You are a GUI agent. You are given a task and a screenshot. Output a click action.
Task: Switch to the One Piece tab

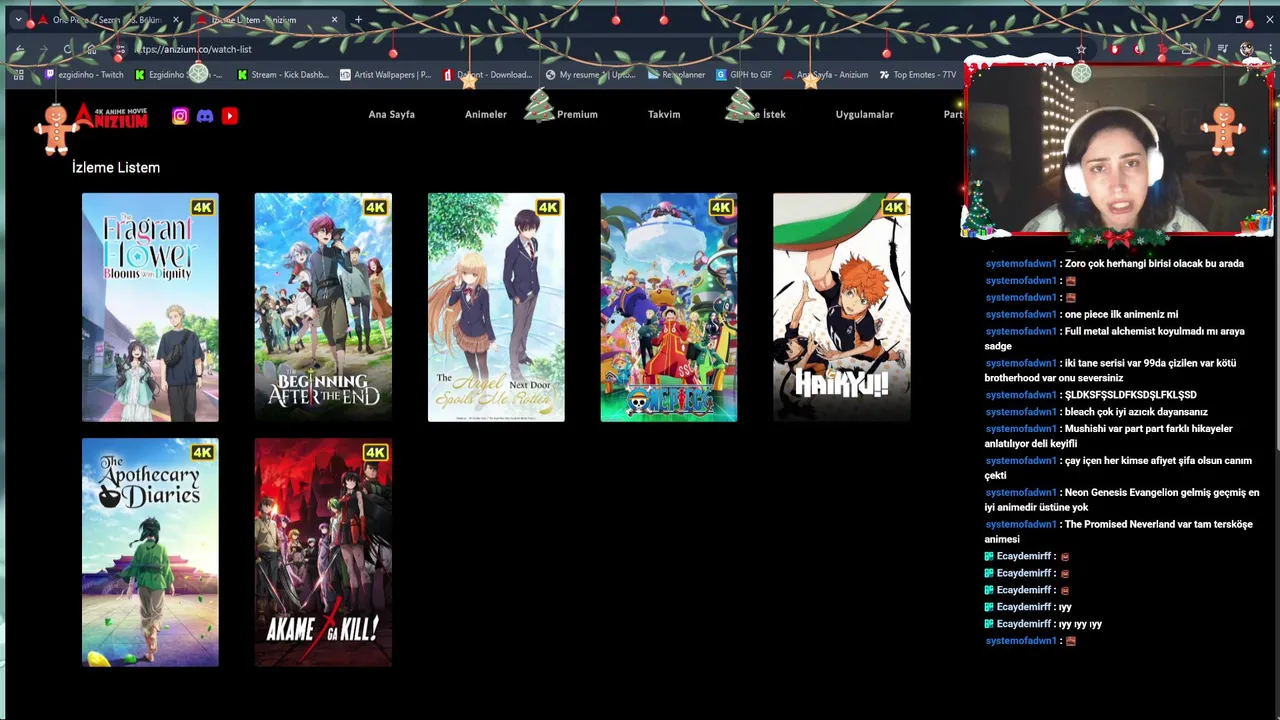[x=108, y=20]
